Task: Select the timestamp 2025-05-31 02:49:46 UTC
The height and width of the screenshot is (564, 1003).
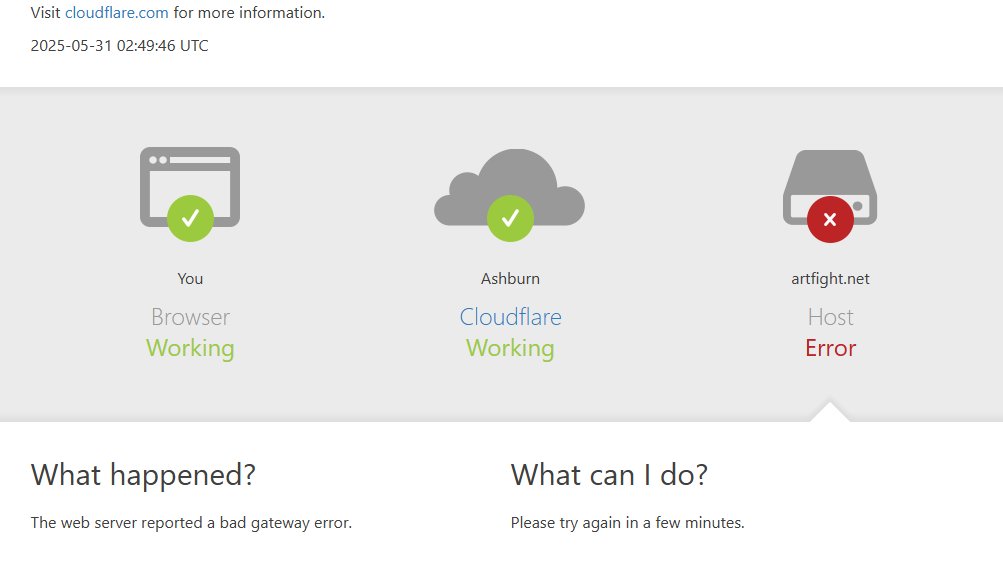Action: click(x=120, y=46)
